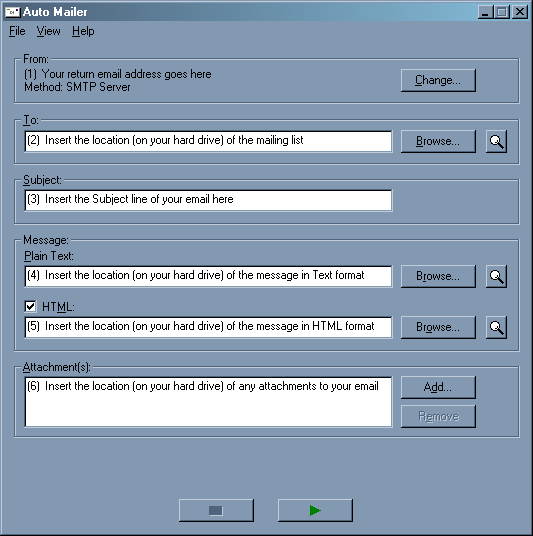Click in the HTML message location field
The width and height of the screenshot is (533, 536).
click(208, 327)
